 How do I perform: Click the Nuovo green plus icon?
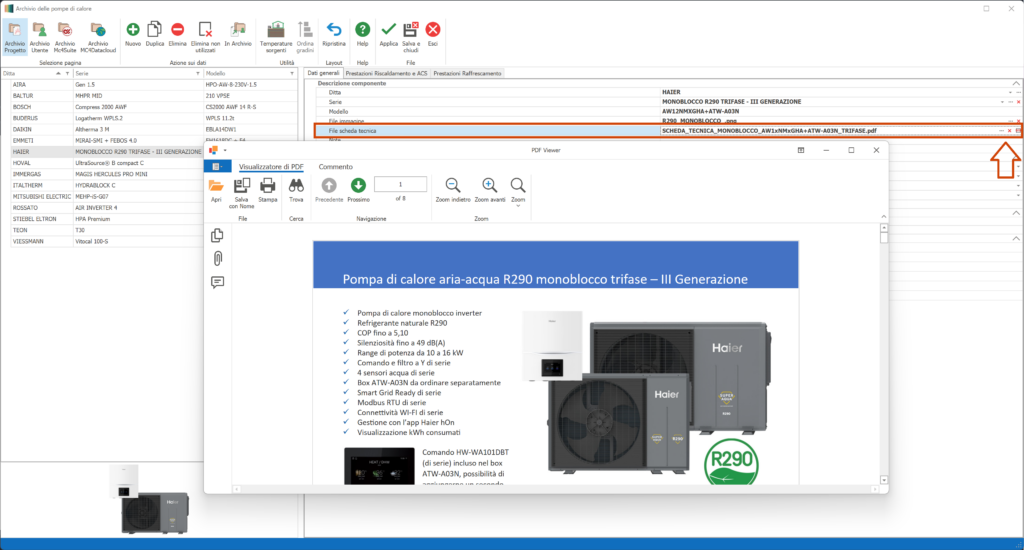pyautogui.click(x=133, y=31)
